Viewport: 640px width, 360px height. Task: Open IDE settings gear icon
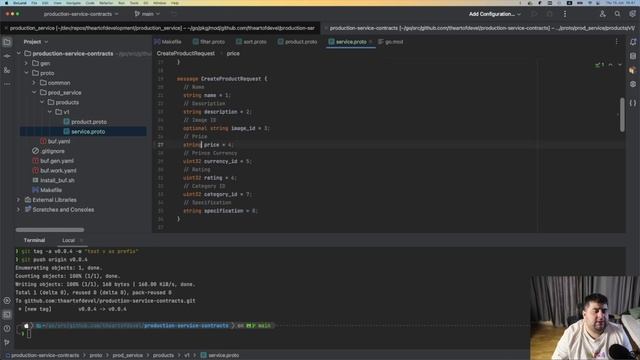click(632, 14)
